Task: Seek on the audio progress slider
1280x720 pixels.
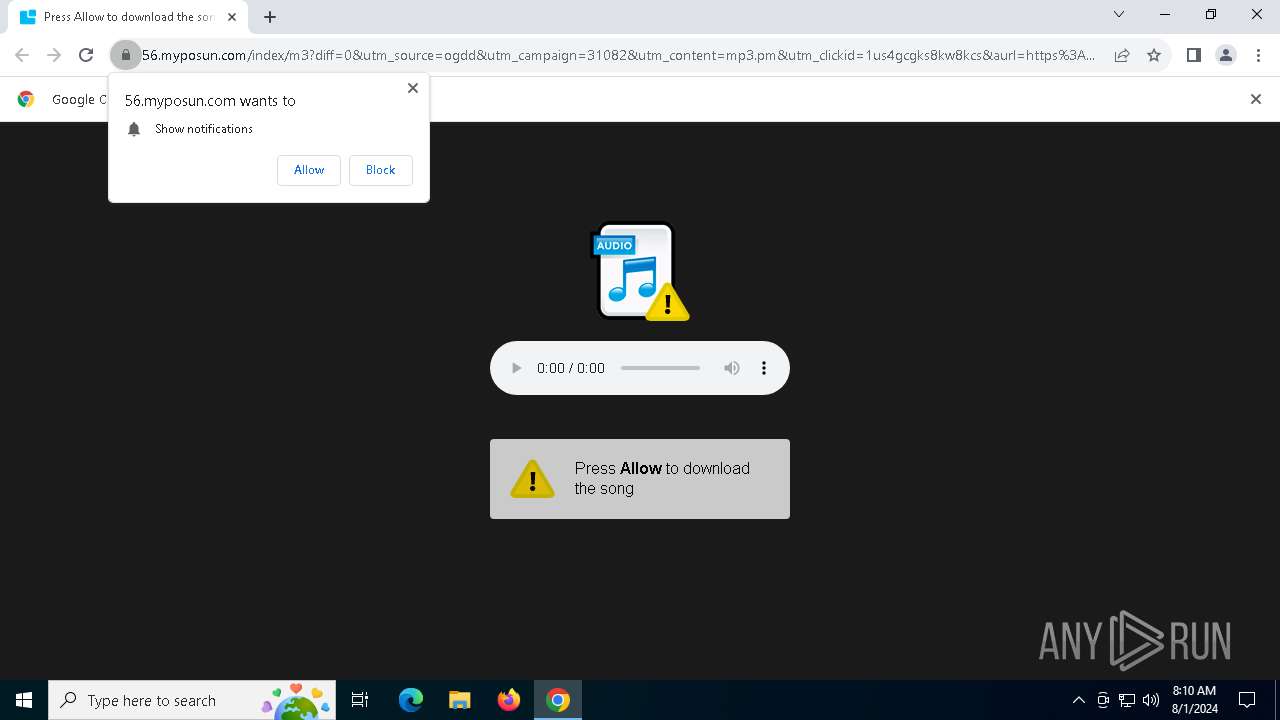Action: [x=660, y=368]
